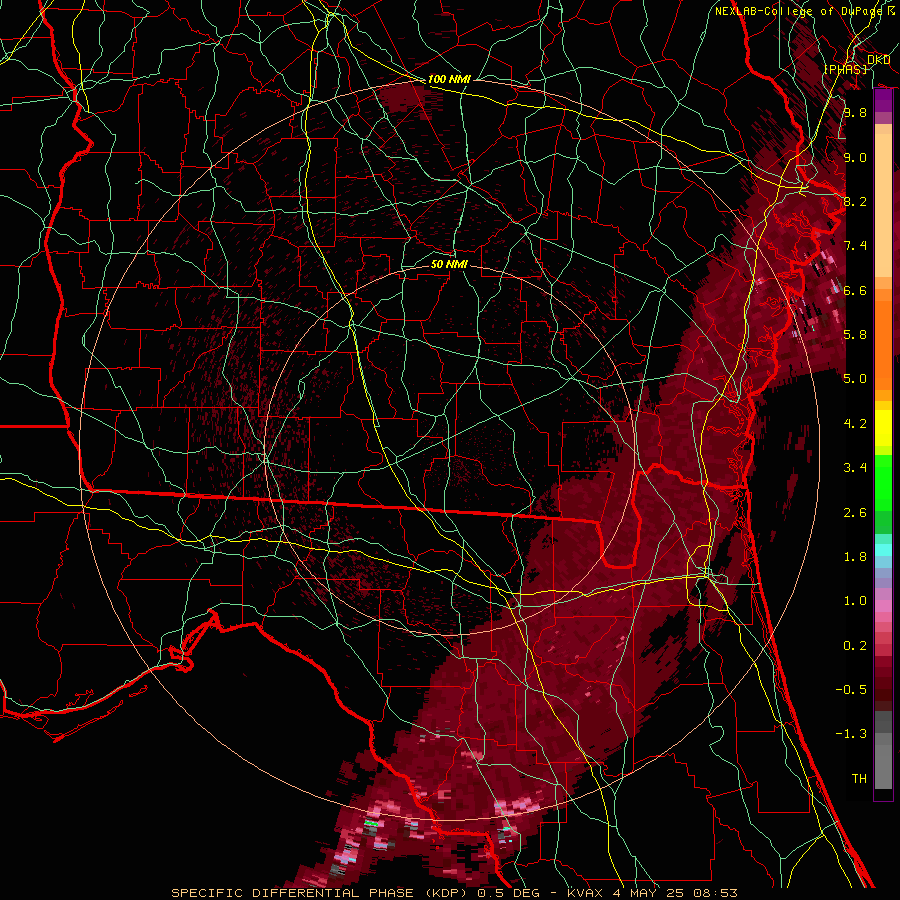Click the 50 NMI range ring label
900x900 pixels.
pos(449,264)
